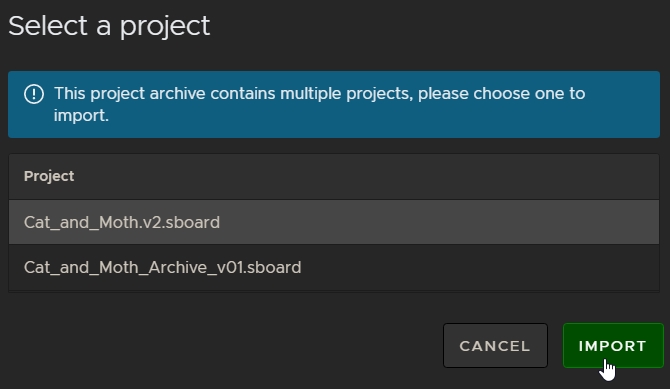Click the green IMPORT button
670x389 pixels.
pyautogui.click(x=613, y=345)
